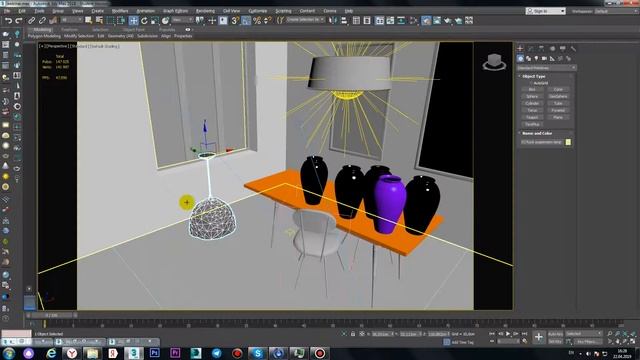
Task: Go to the end frame
Action: tap(524, 334)
